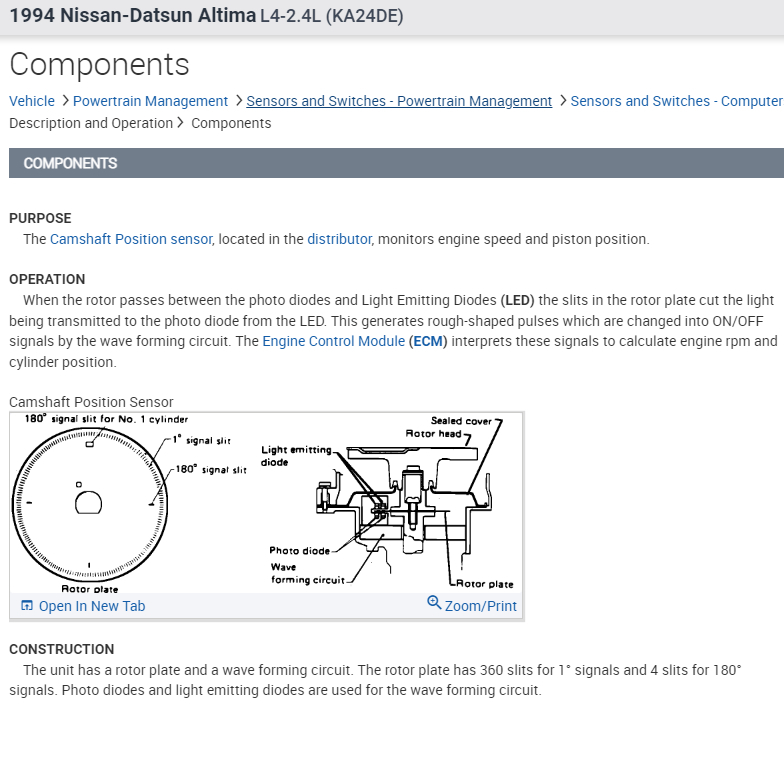Screen dimensions: 784x762
Task: Click the chevron after Powertrain Management breadcrumb
Action: tap(238, 101)
